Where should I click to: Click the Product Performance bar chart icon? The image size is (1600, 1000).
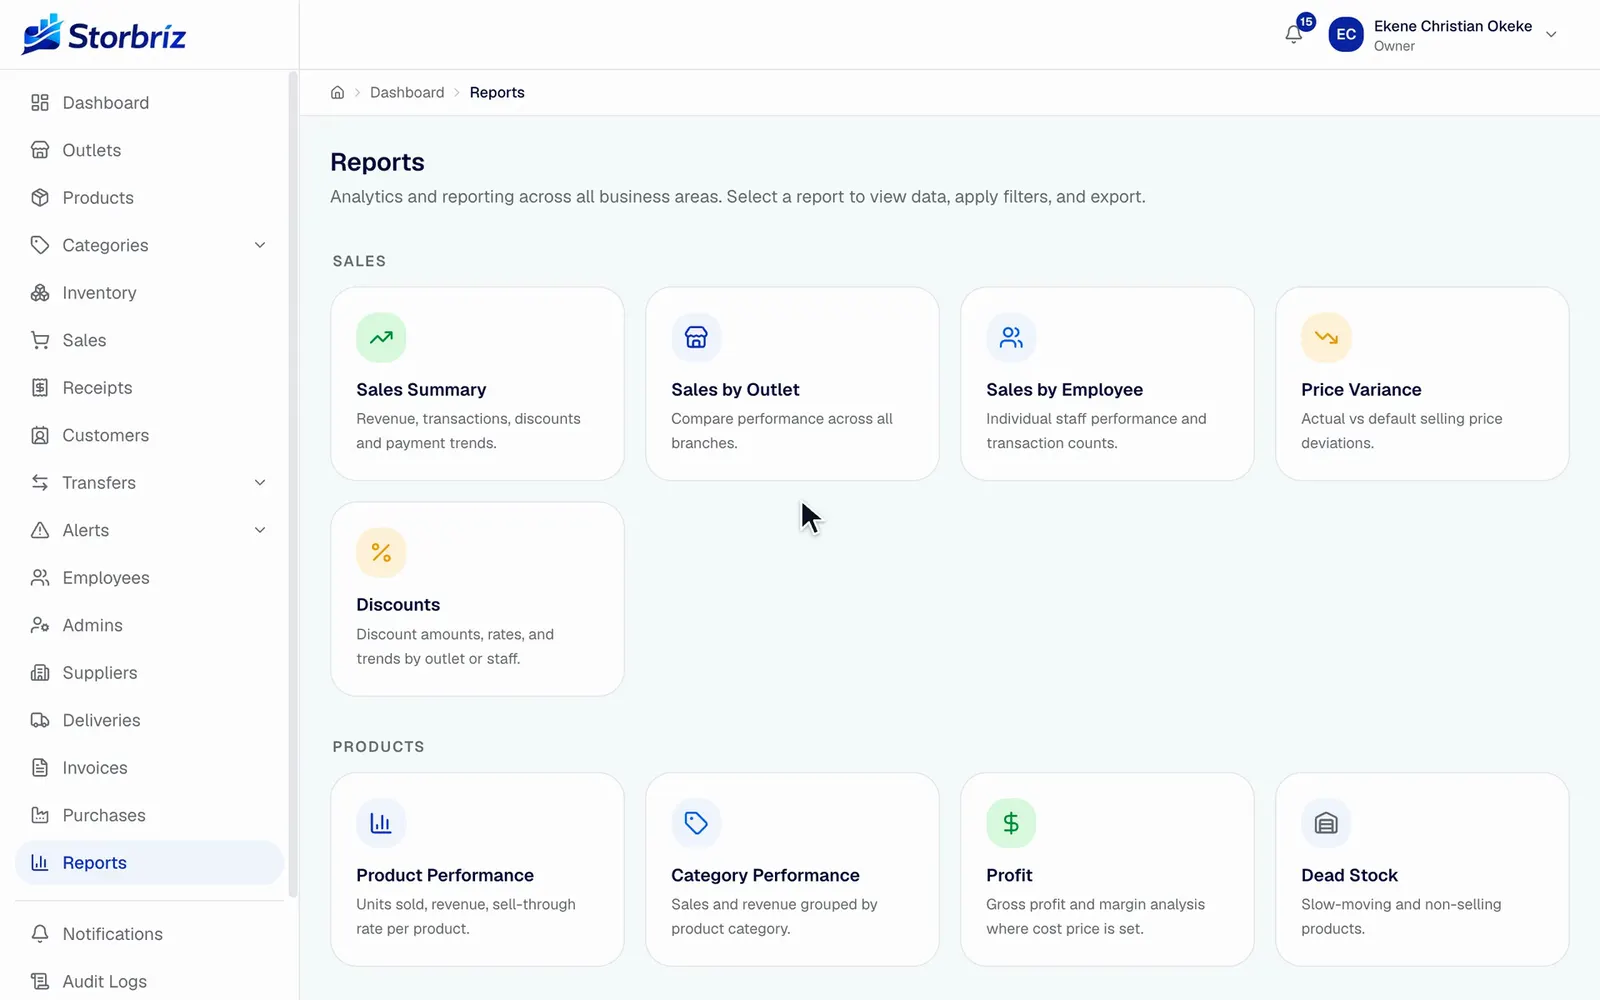[x=381, y=823]
